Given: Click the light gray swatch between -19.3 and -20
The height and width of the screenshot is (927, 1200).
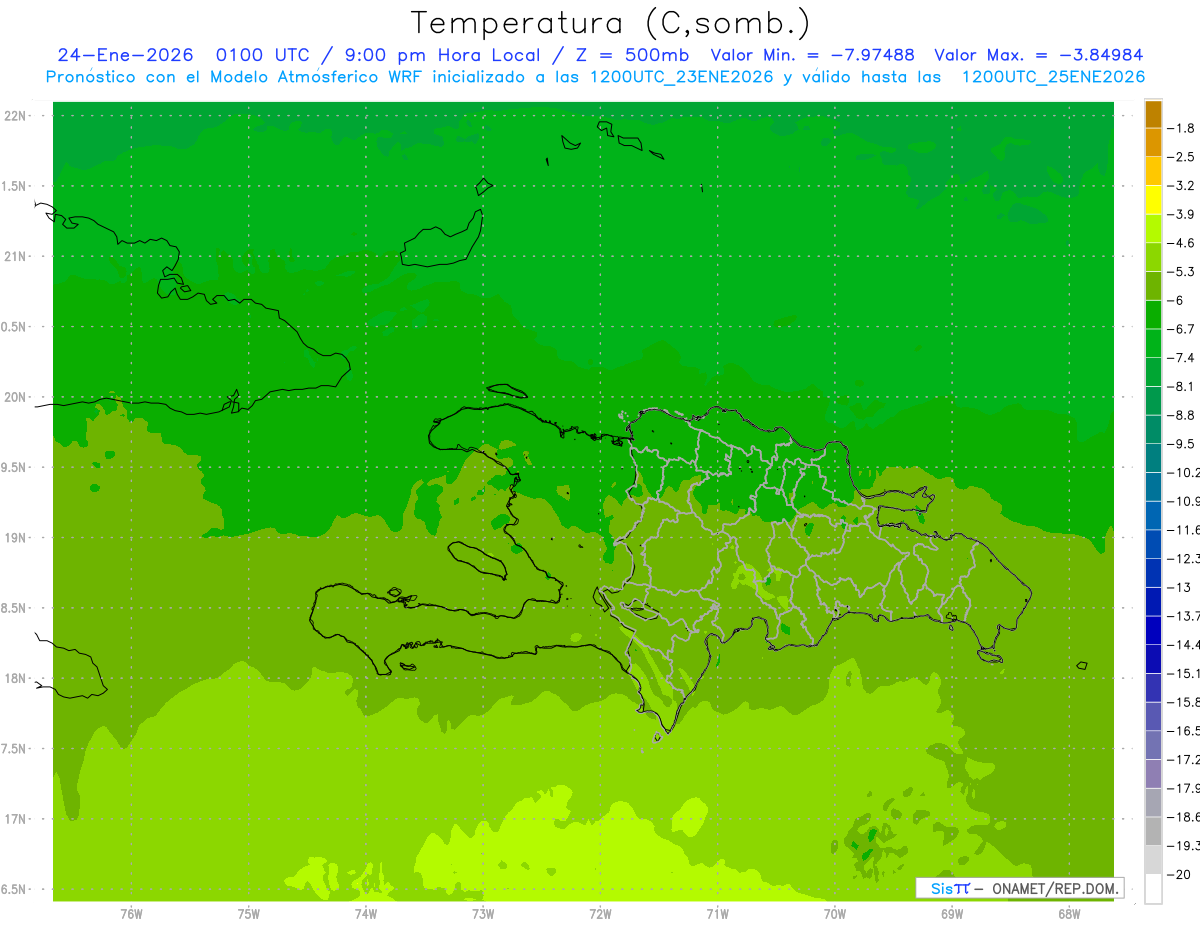Looking at the screenshot, I should 1153,860.
